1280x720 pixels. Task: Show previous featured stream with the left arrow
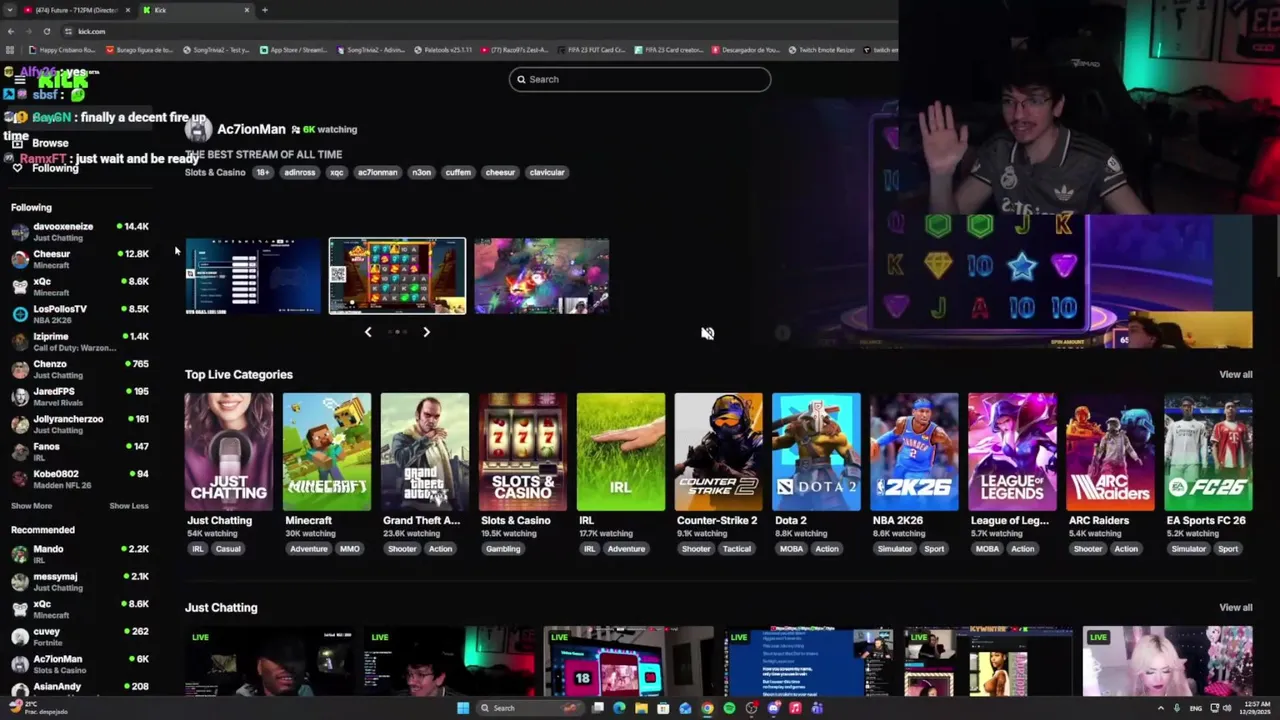(x=367, y=332)
